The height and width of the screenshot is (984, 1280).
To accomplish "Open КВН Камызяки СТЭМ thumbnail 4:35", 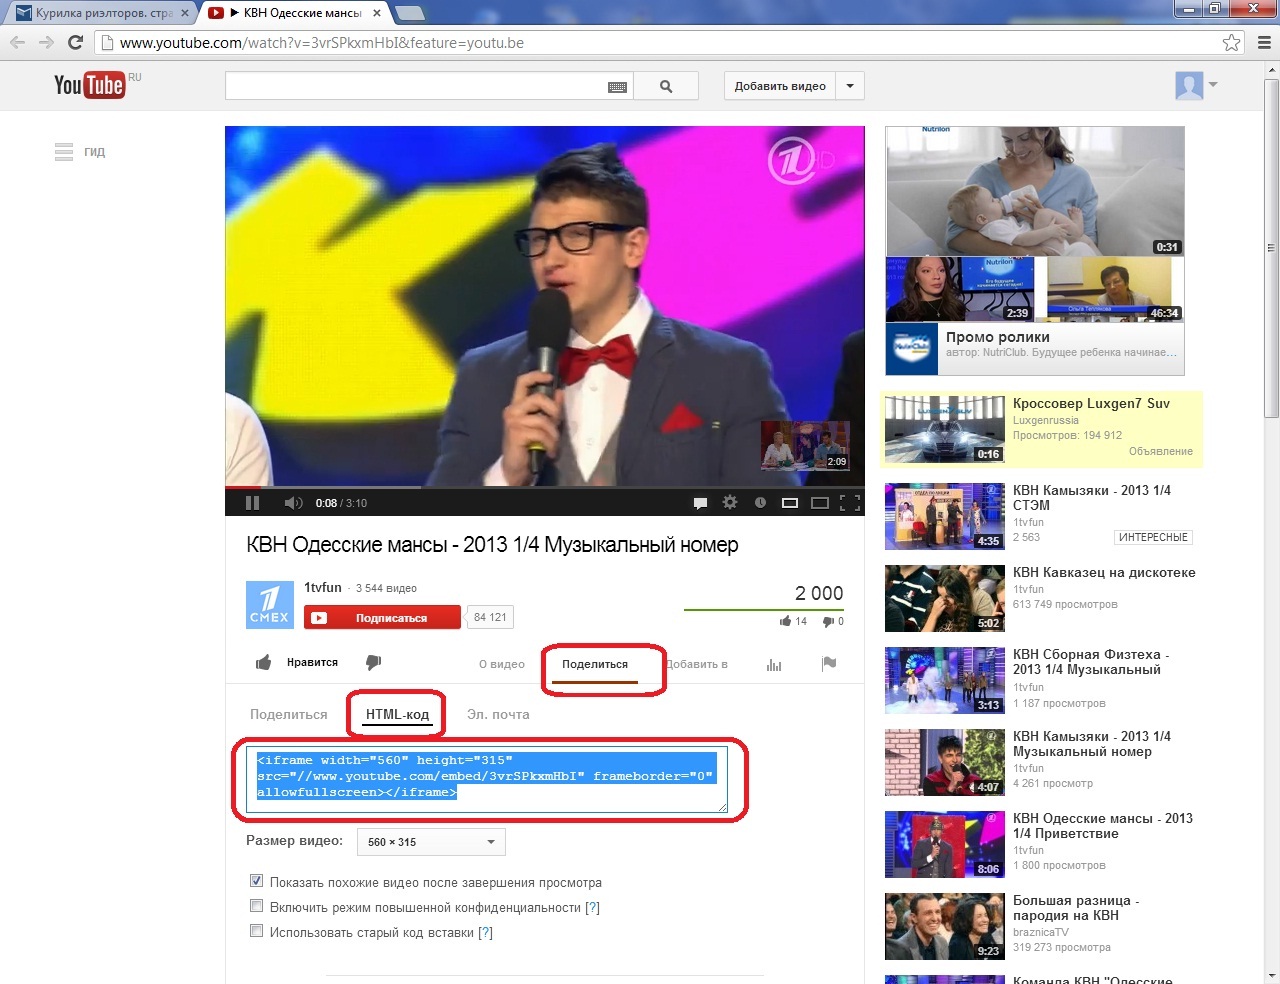I will (x=945, y=516).
